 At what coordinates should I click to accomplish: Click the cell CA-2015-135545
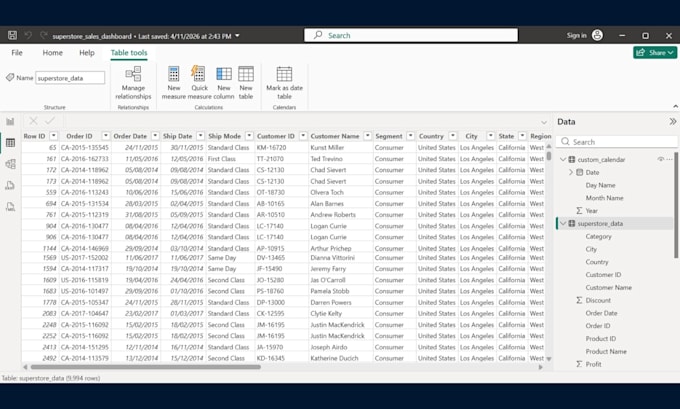(85, 147)
